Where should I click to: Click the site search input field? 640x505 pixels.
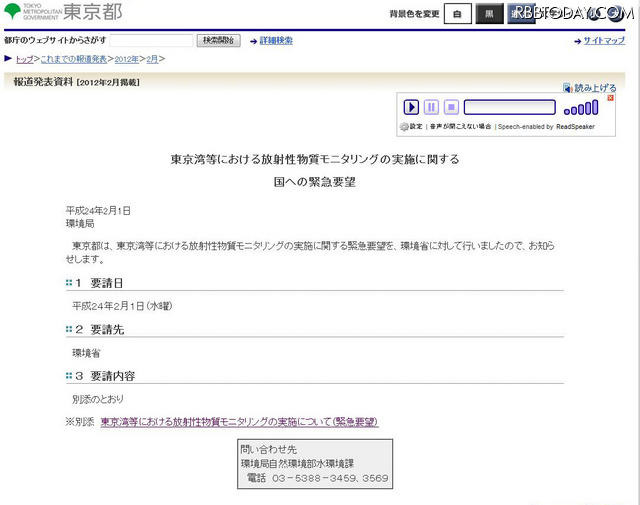coord(151,41)
